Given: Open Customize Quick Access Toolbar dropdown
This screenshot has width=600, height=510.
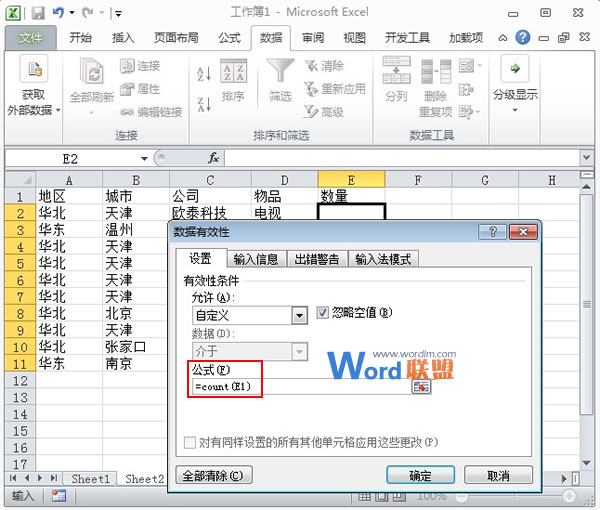Looking at the screenshot, I should pos(118,14).
